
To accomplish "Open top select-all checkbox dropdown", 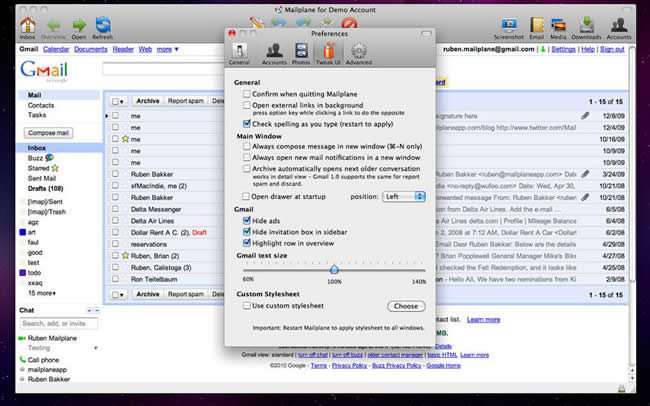I will point(118,101).
